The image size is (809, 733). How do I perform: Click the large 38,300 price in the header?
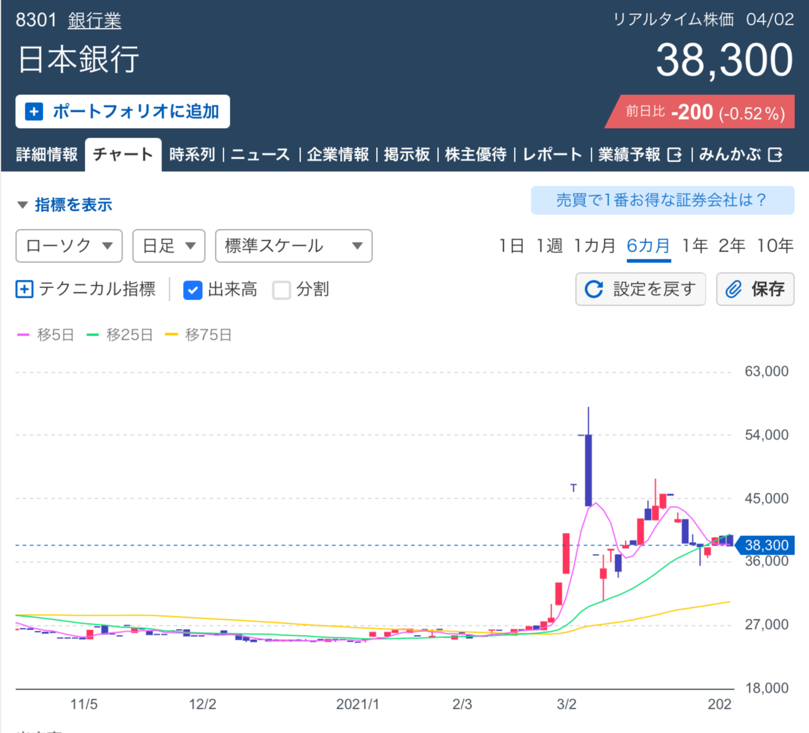pyautogui.click(x=724, y=60)
